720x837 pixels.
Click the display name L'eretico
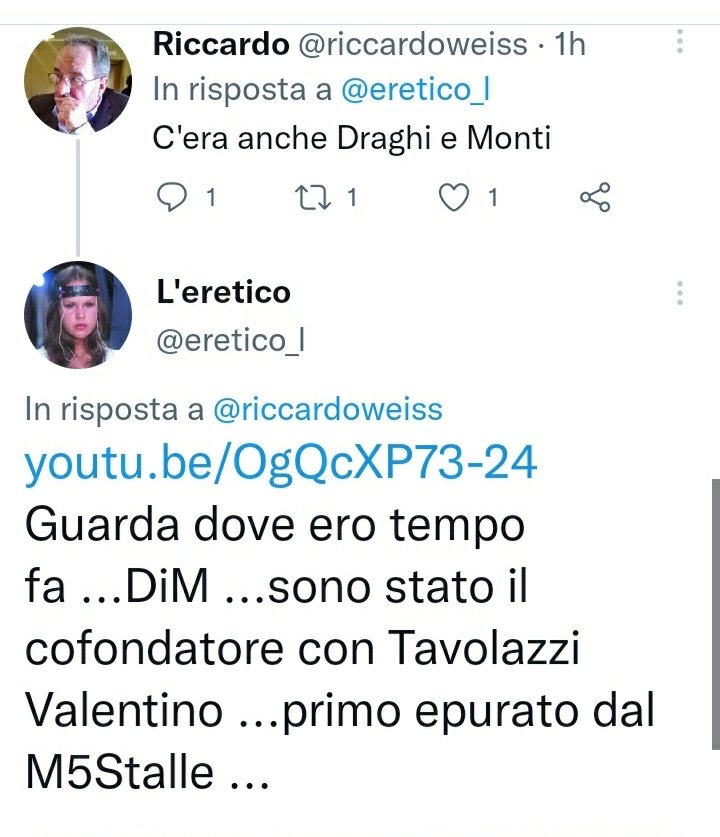[x=224, y=293]
